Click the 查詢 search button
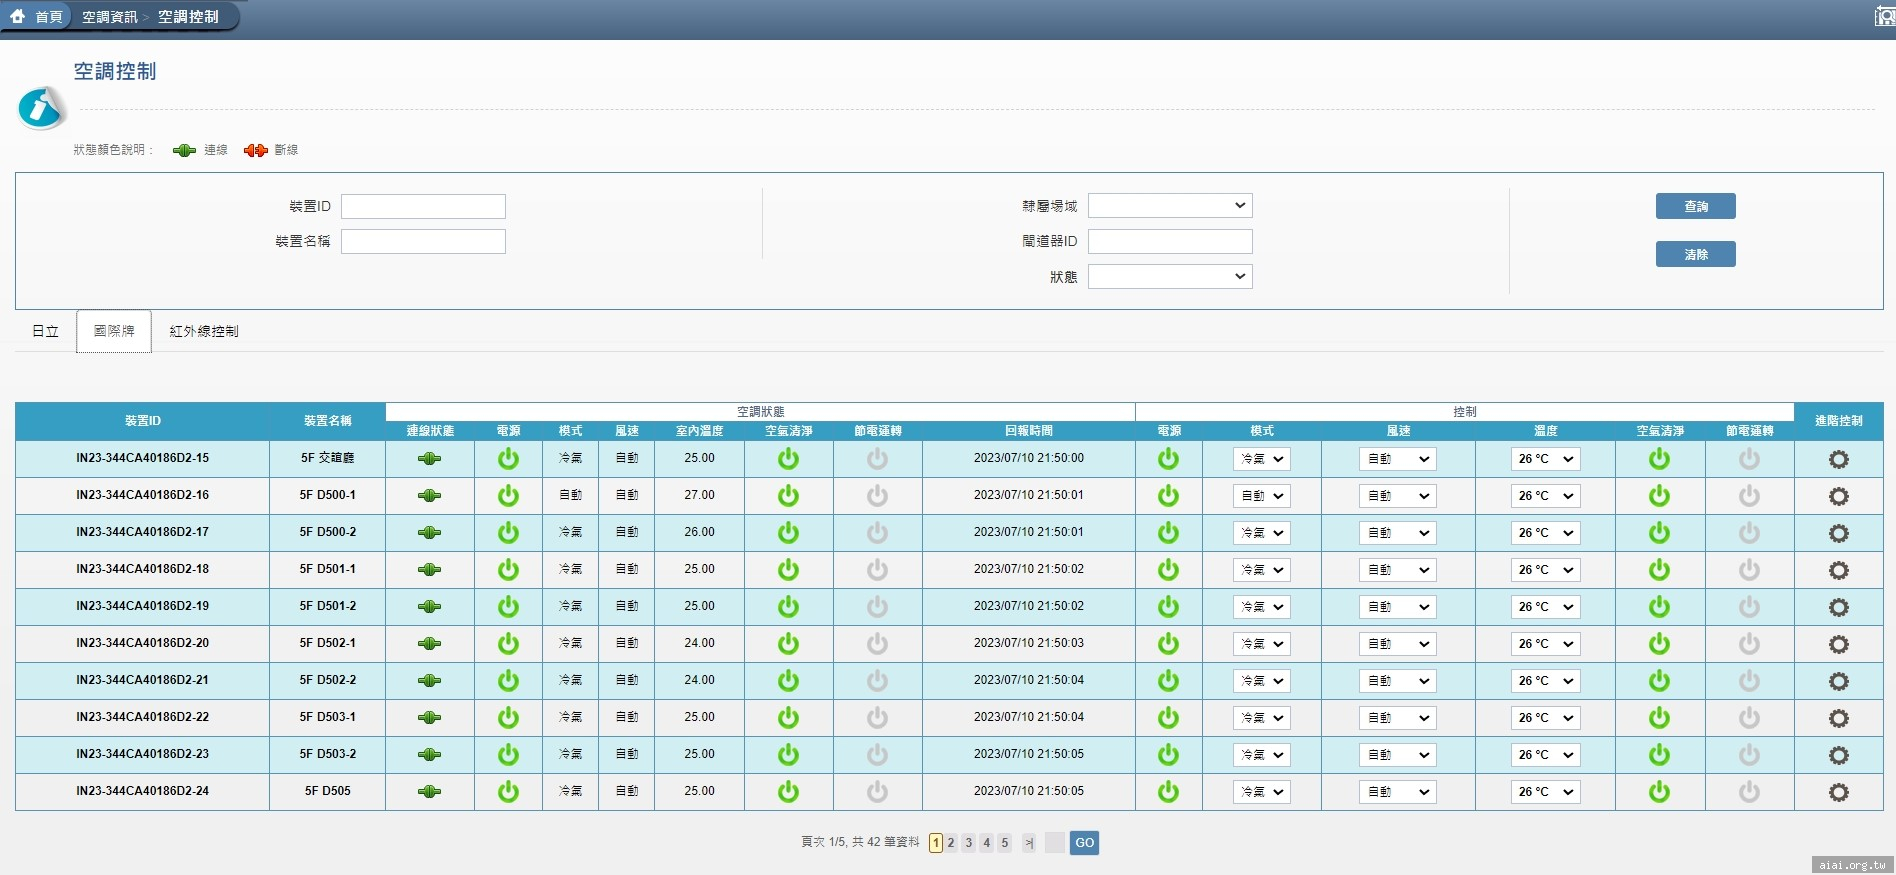The height and width of the screenshot is (875, 1896). click(x=1695, y=206)
